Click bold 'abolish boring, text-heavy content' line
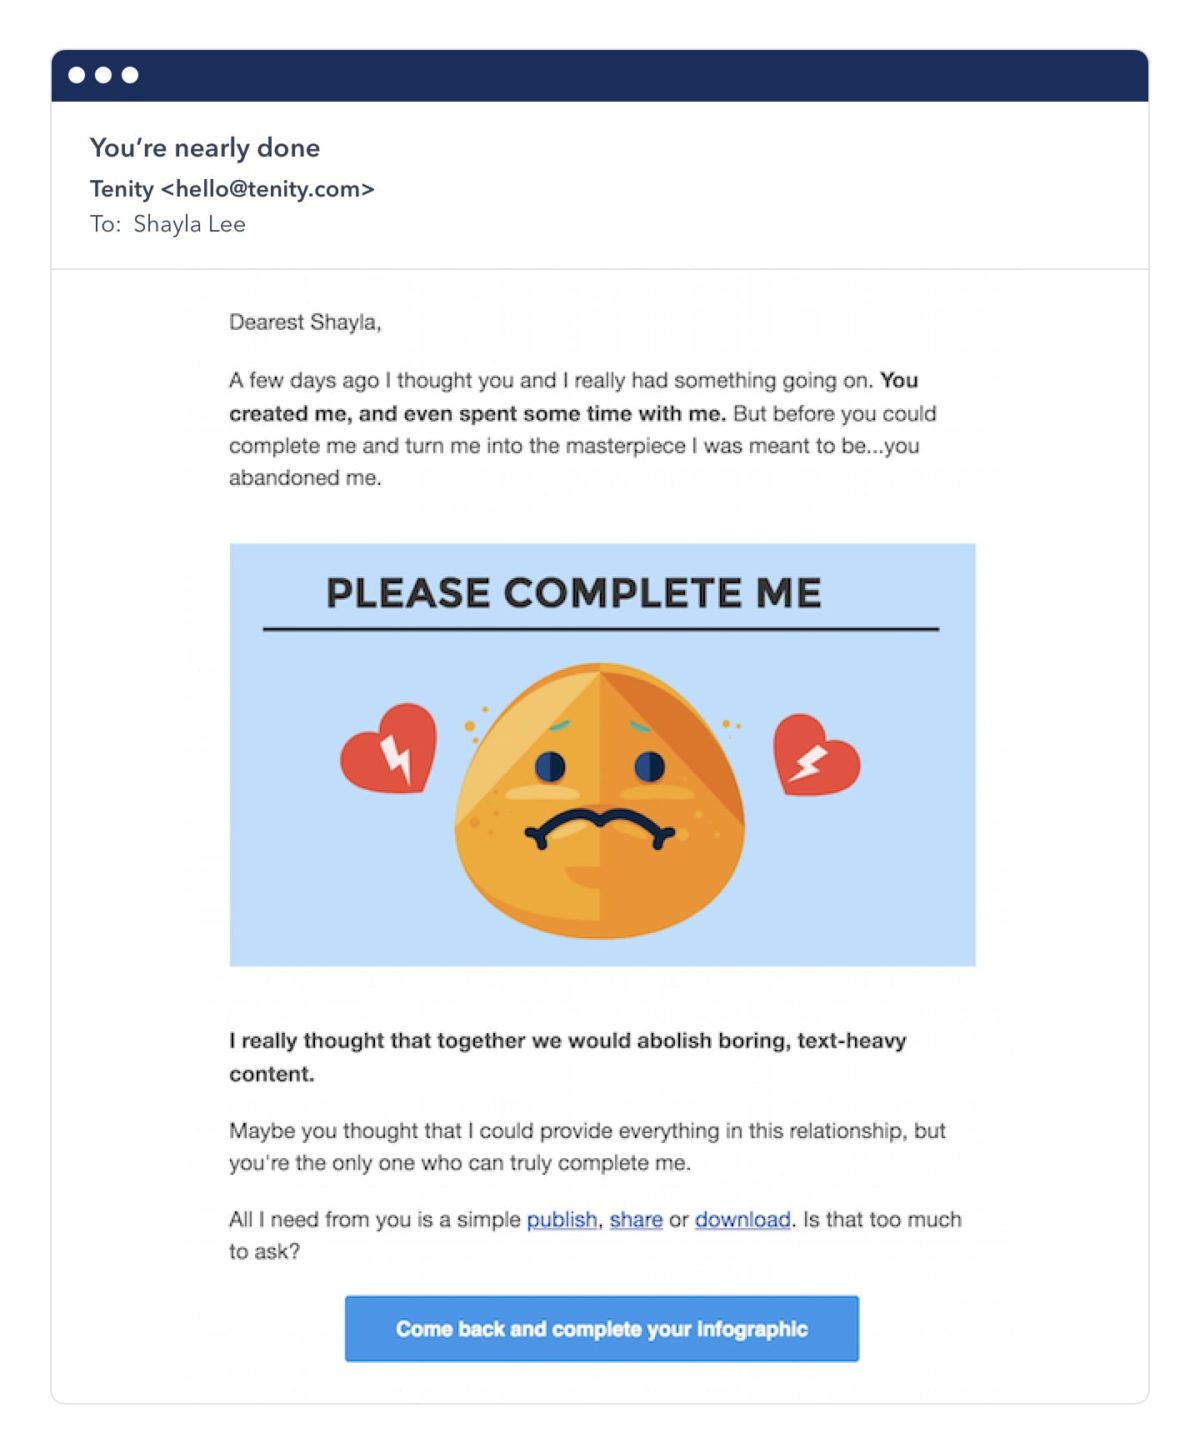Screen dimensions: 1200x1453 [567, 1041]
